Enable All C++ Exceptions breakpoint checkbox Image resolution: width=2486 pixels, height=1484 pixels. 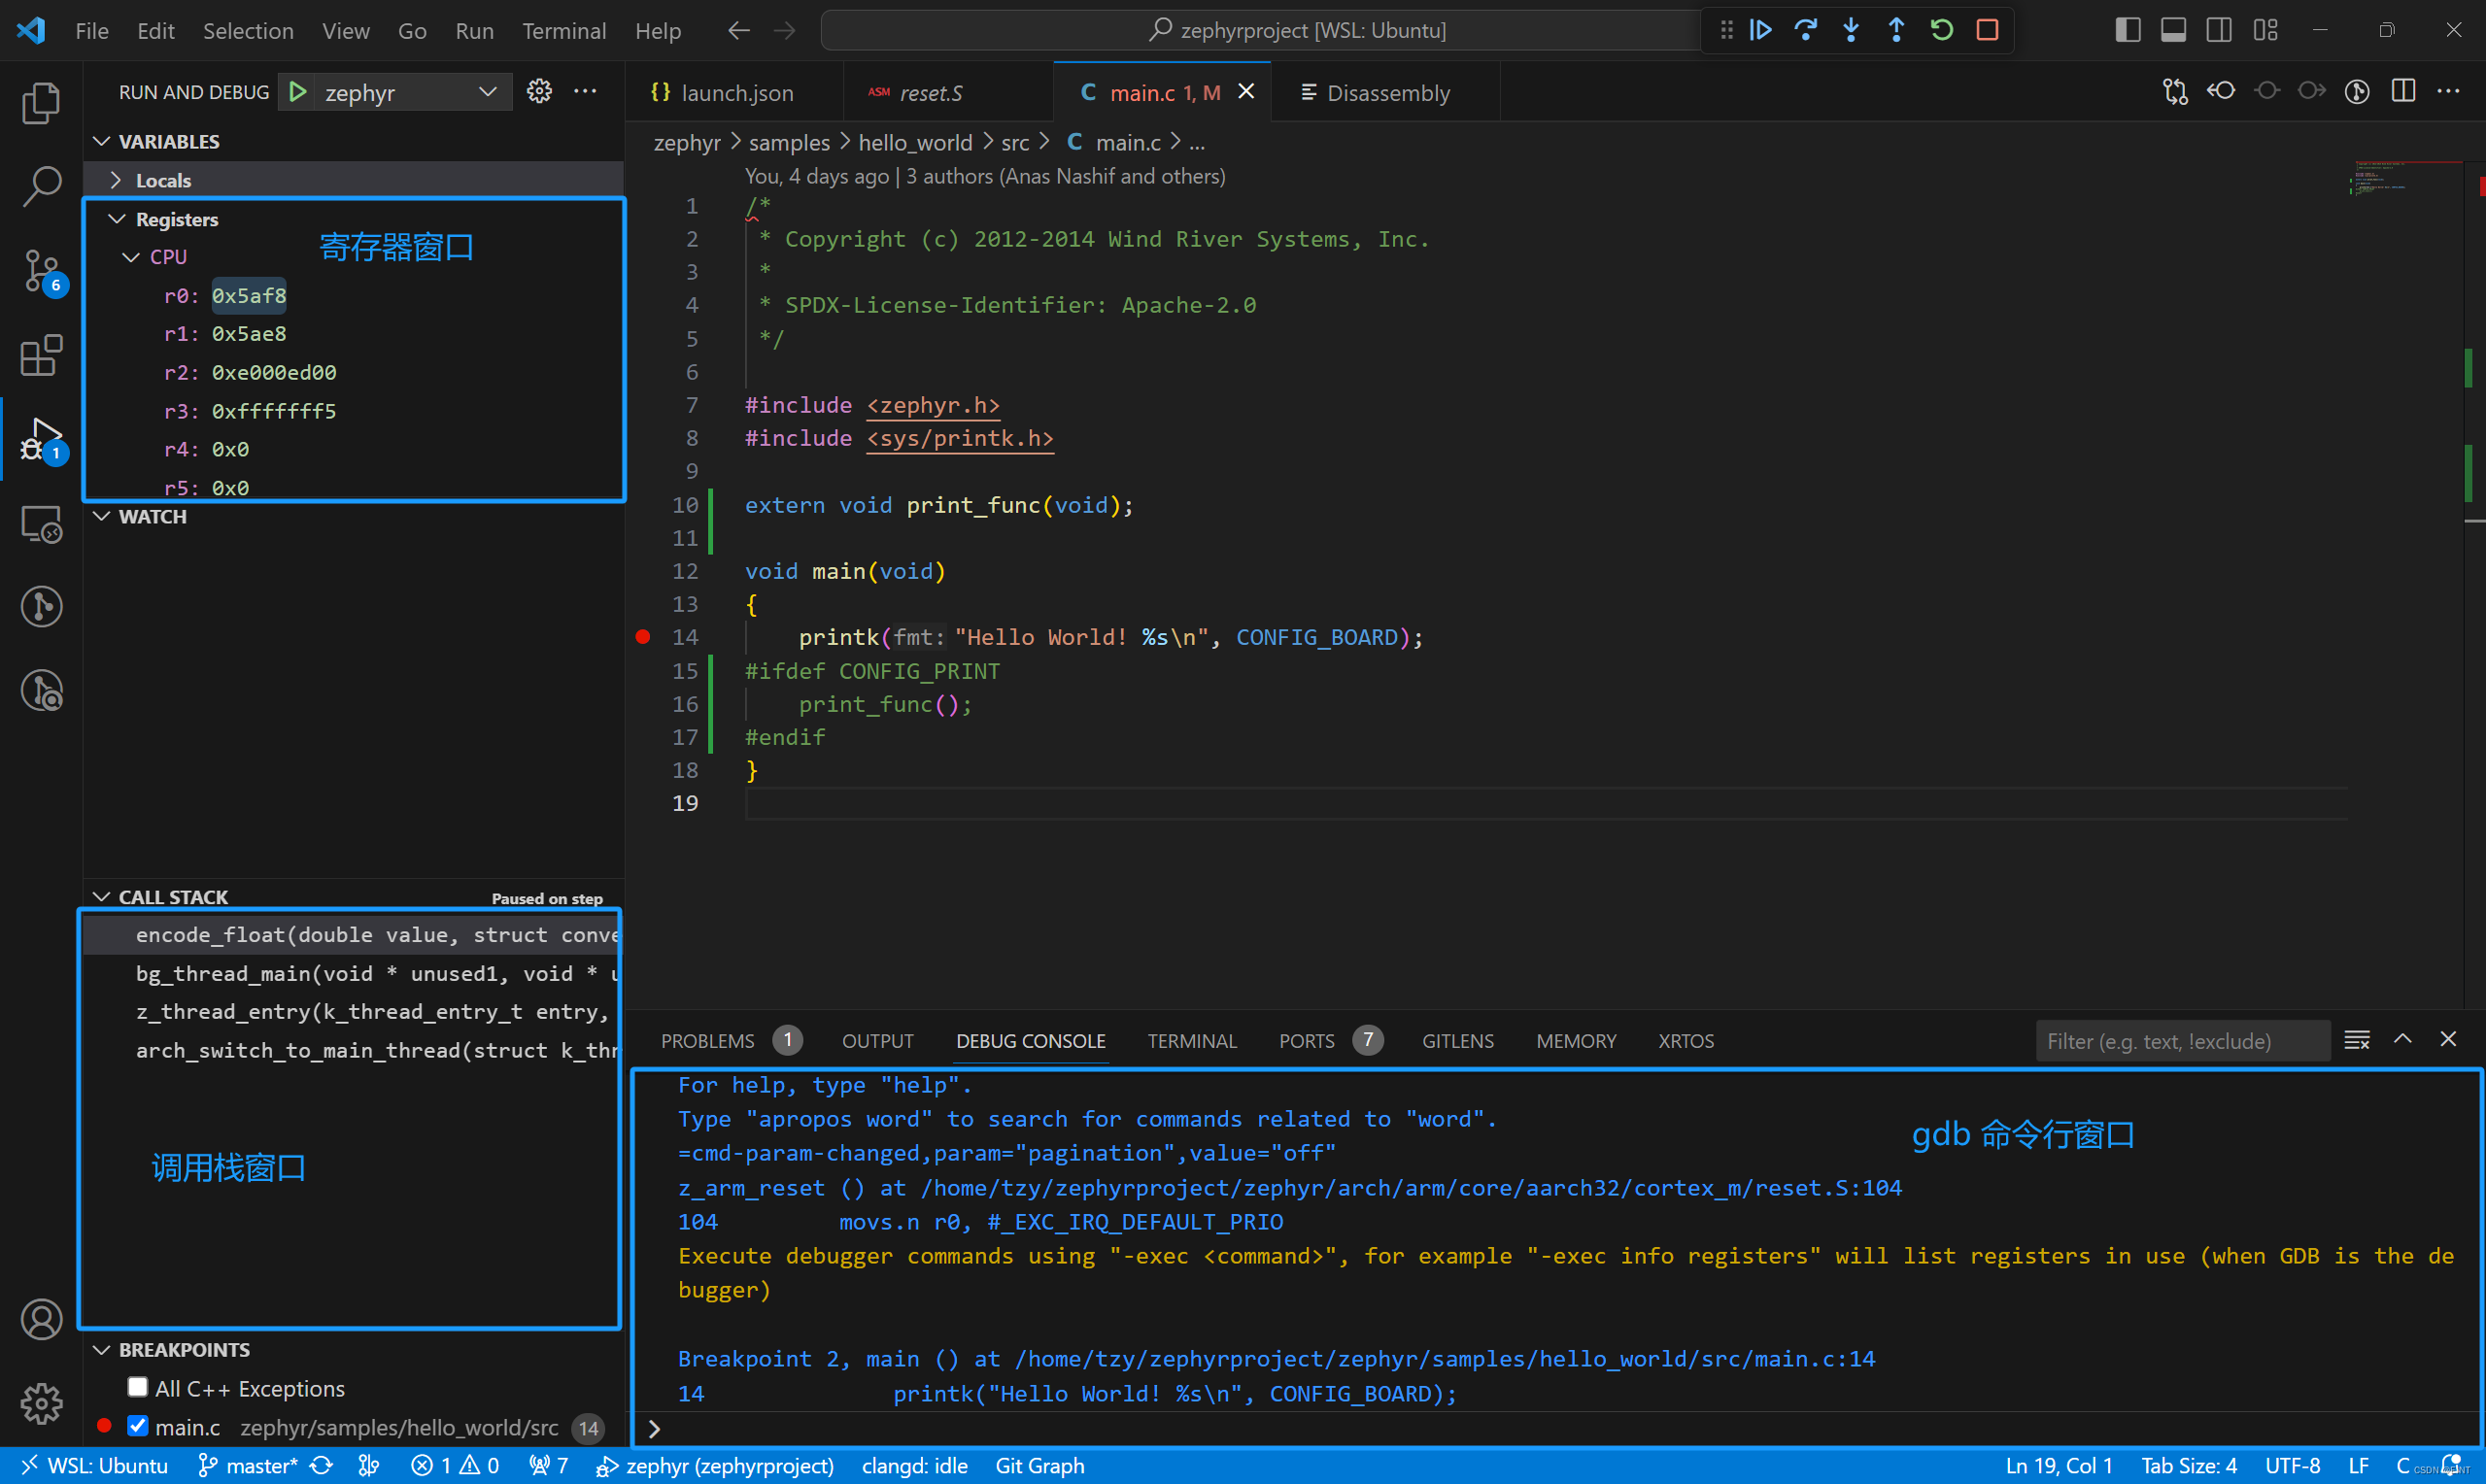click(138, 1387)
